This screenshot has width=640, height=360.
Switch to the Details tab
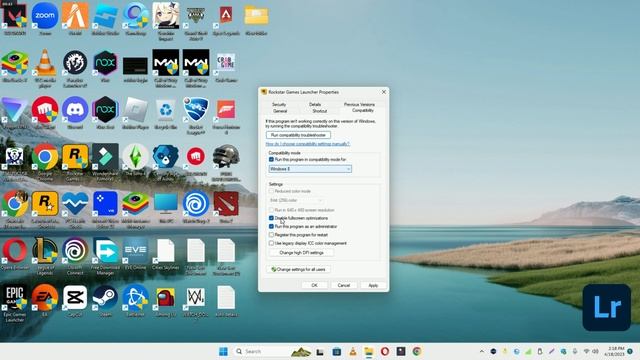point(315,104)
